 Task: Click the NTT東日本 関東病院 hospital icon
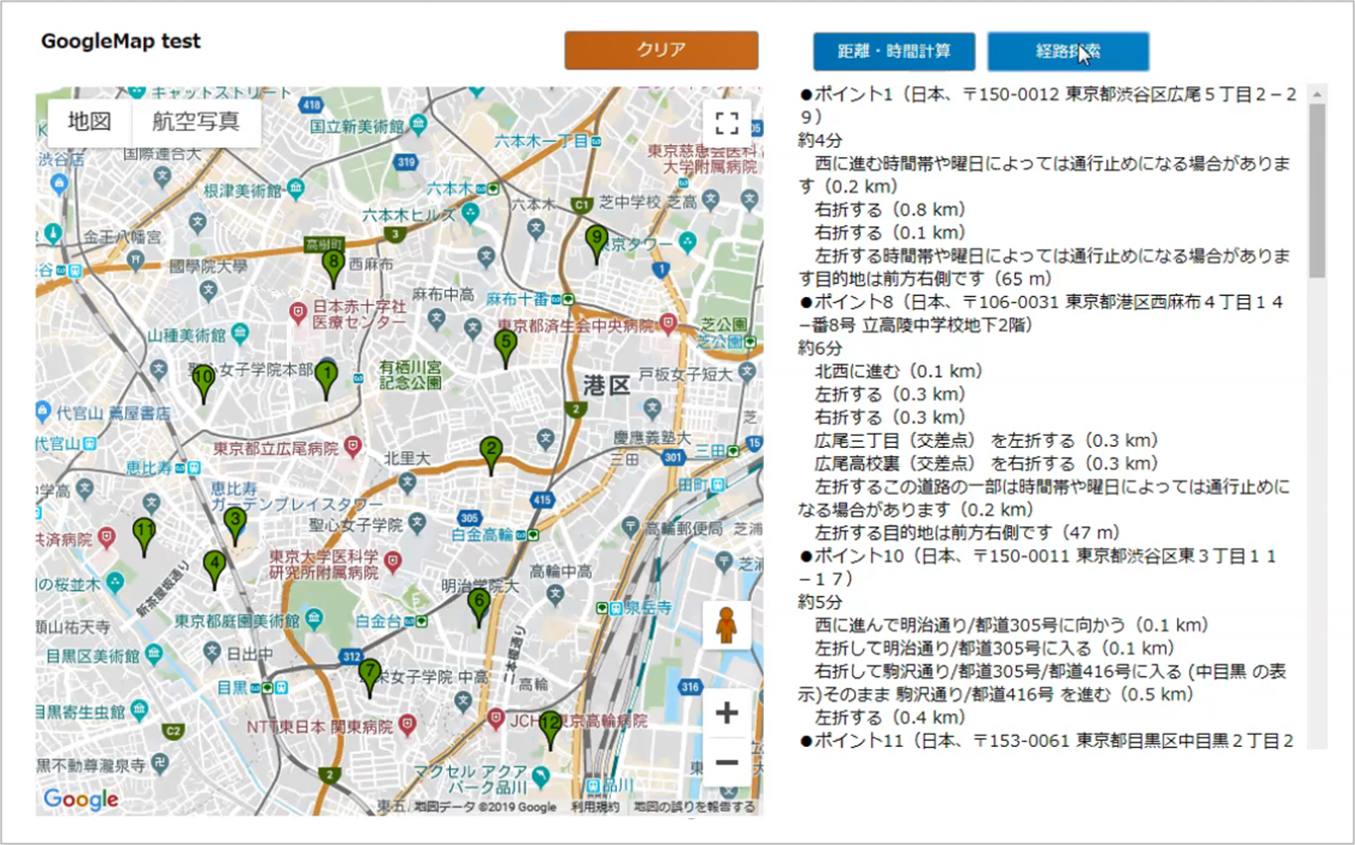coord(406,723)
